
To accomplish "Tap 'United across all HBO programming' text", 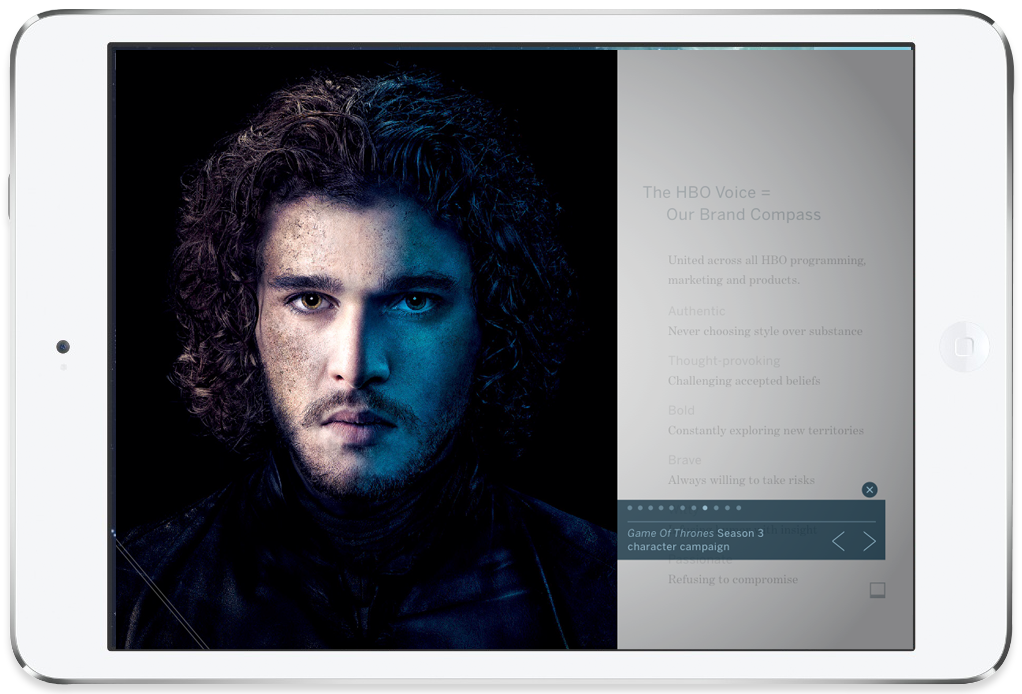I will pos(766,260).
